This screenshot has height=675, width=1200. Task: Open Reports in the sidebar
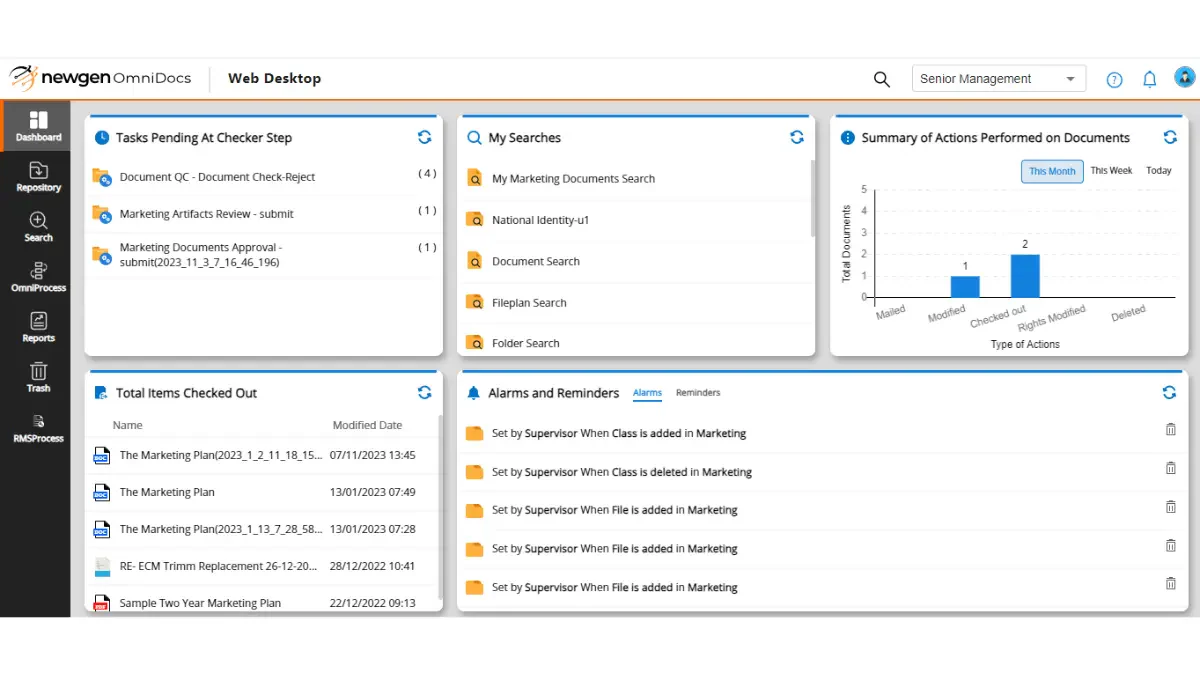click(x=38, y=326)
